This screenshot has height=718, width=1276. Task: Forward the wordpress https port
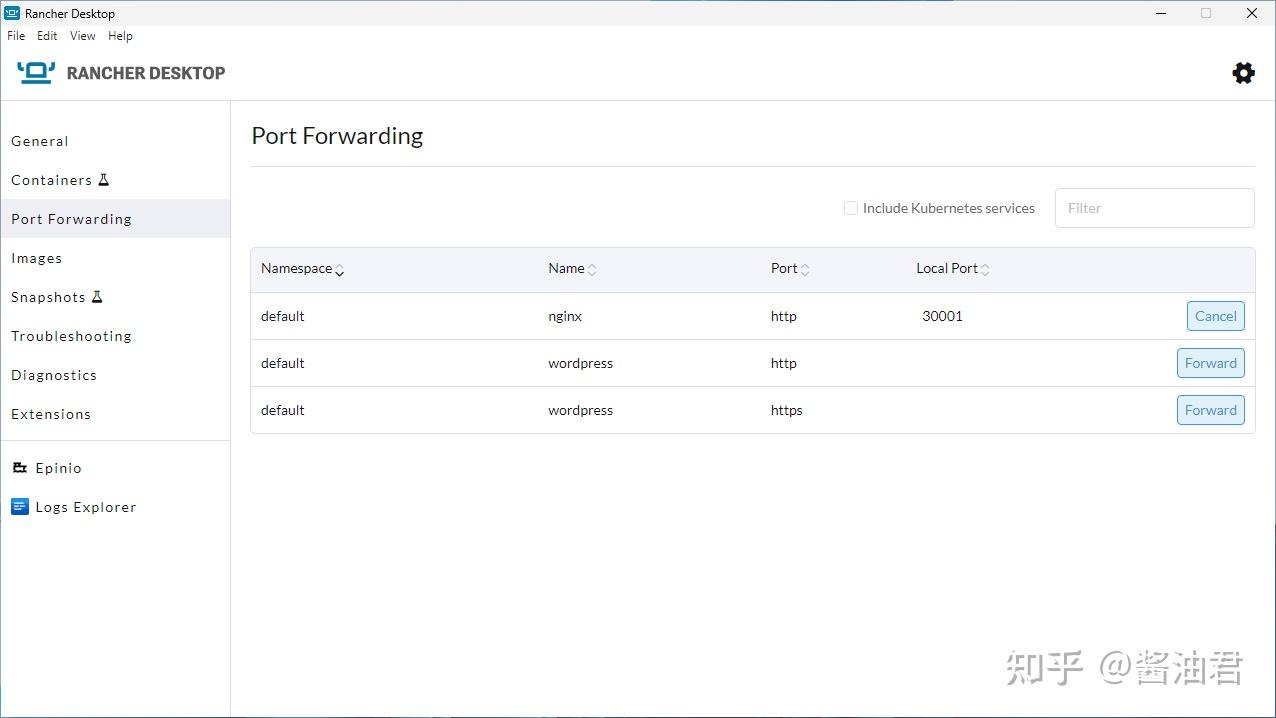[x=1210, y=410]
